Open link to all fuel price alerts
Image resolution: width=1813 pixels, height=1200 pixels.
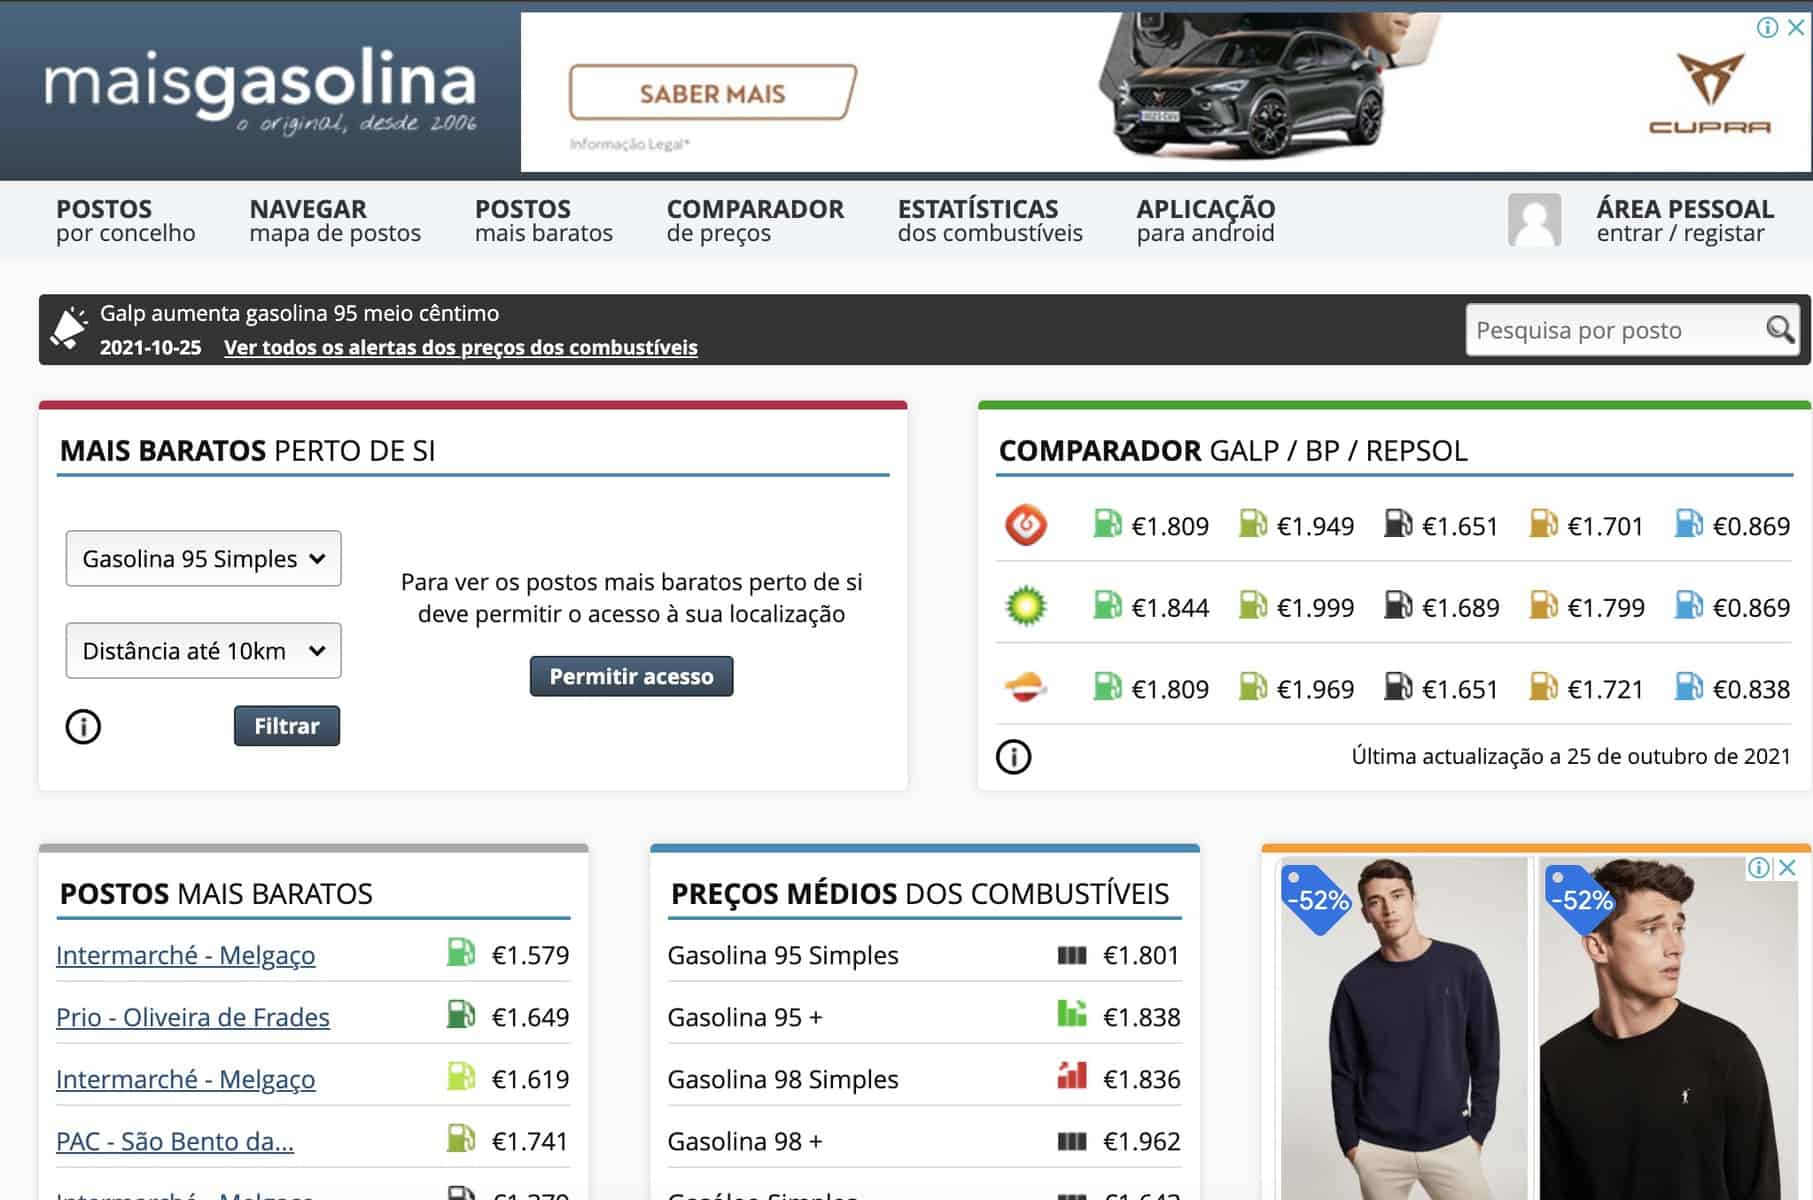click(460, 347)
